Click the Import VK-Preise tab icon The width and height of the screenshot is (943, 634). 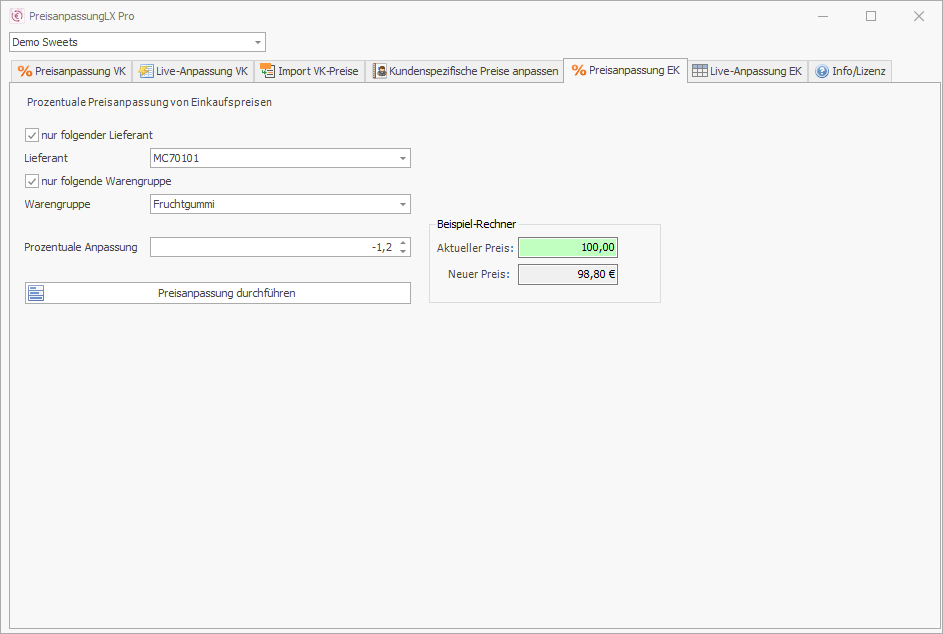click(267, 71)
